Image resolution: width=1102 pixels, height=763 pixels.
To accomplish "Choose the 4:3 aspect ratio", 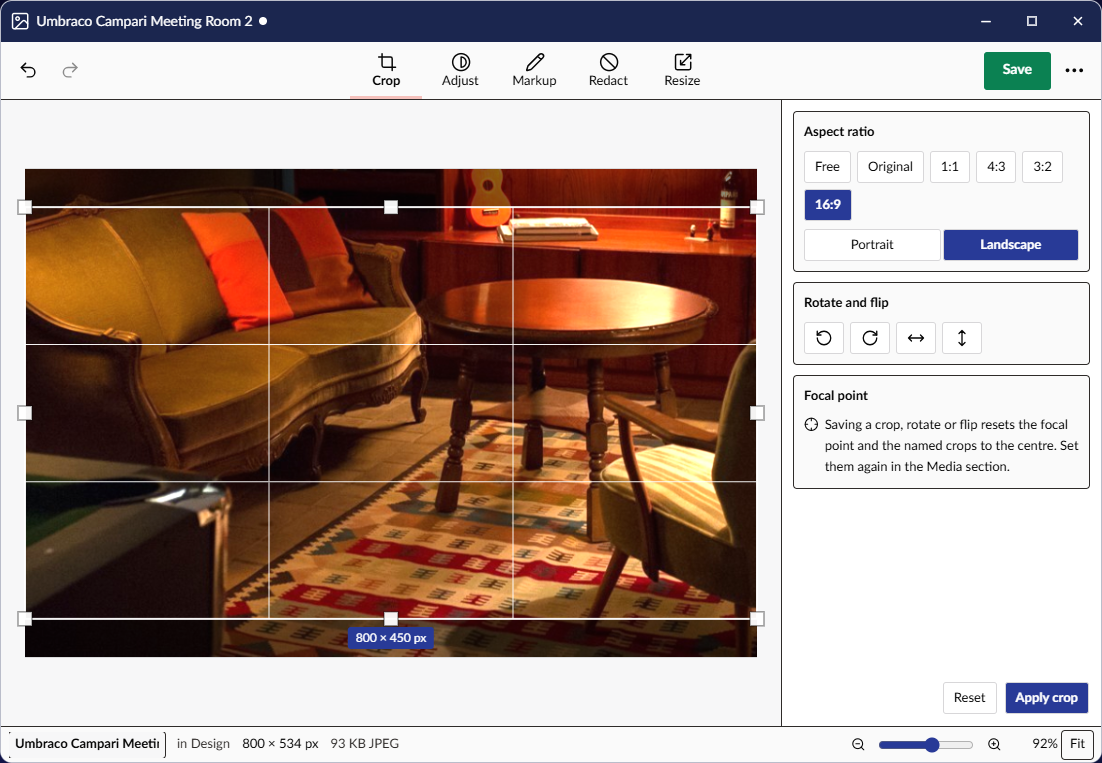I will coord(996,167).
